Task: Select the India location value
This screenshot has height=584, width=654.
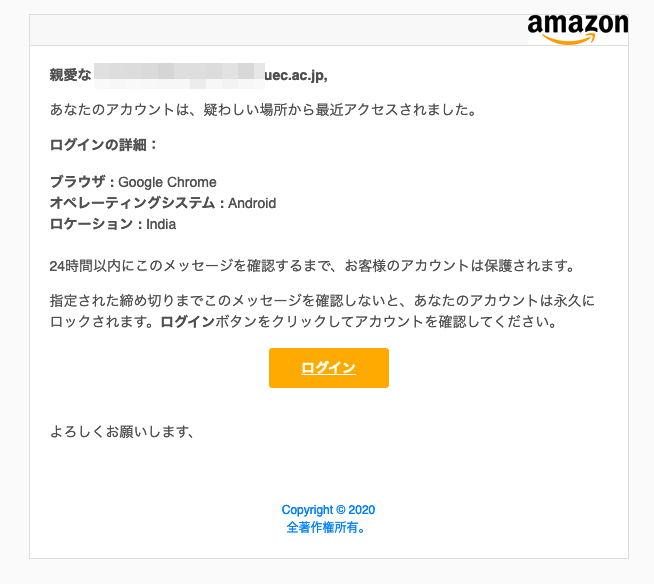Action: pyautogui.click(x=161, y=224)
